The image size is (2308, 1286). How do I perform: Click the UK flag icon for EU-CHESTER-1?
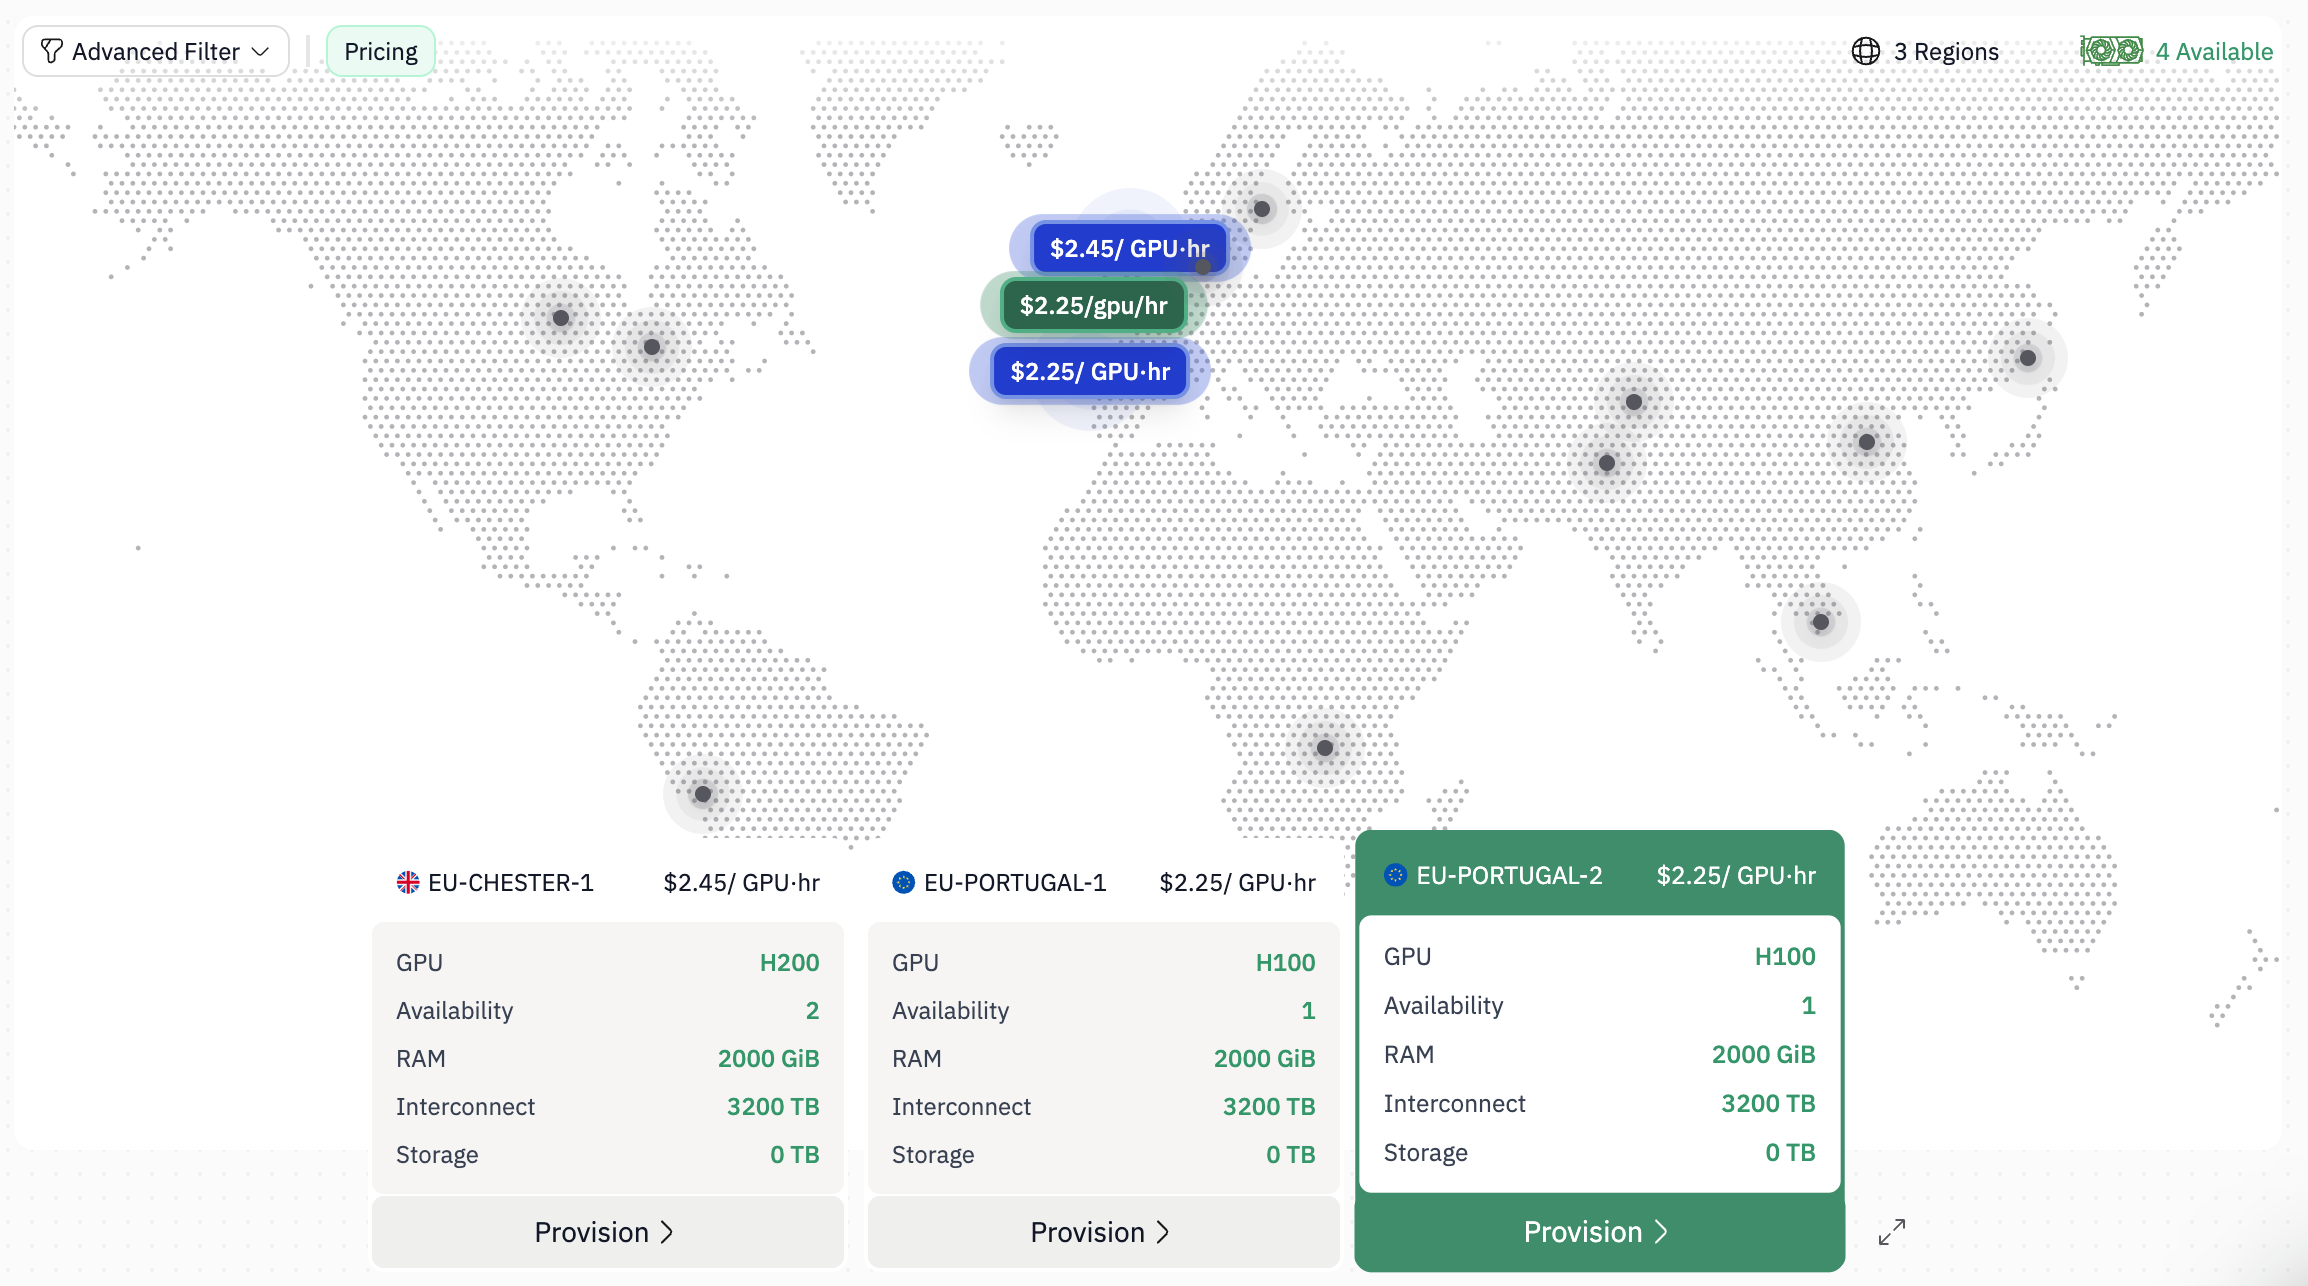tap(408, 882)
